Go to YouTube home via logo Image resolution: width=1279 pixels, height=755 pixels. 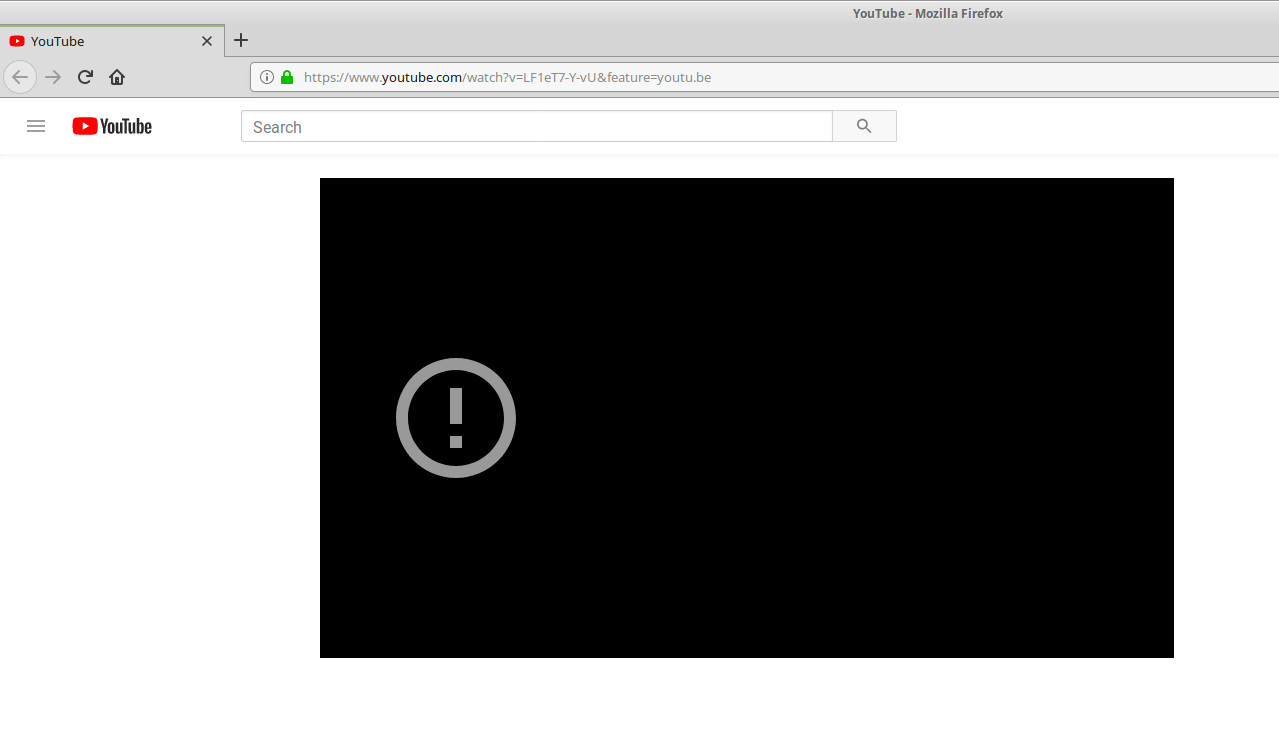tap(112, 126)
